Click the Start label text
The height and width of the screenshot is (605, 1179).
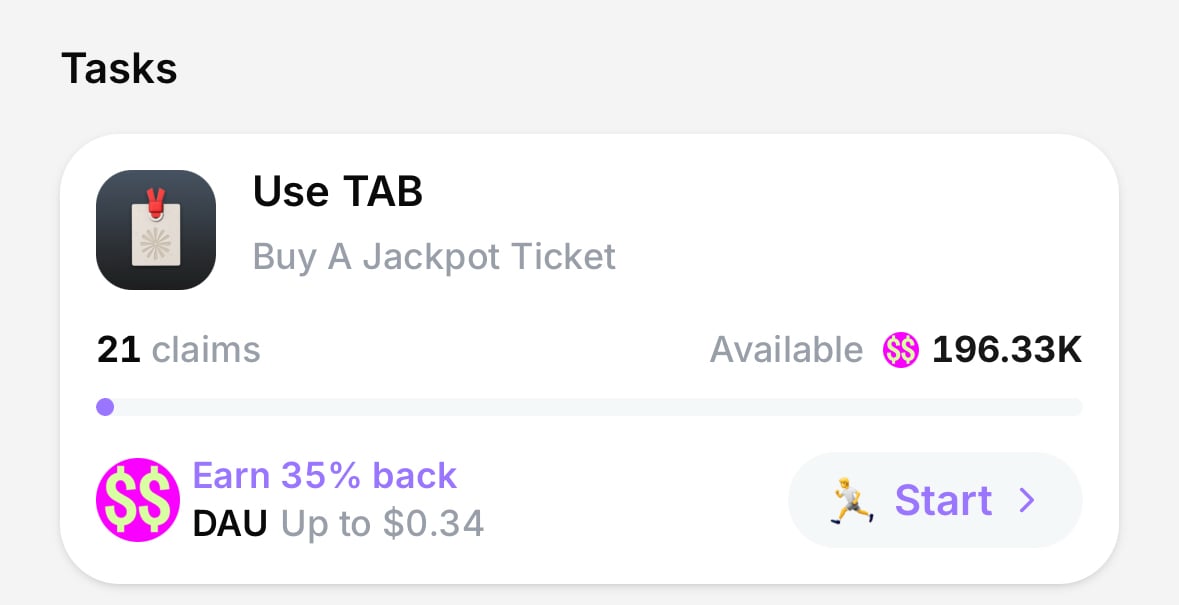(943, 500)
